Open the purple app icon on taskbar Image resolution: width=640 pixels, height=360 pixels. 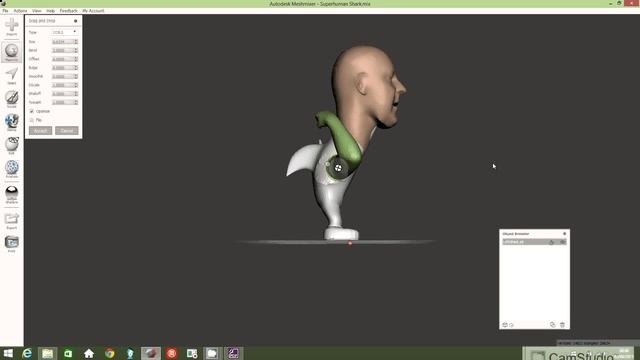(233, 353)
